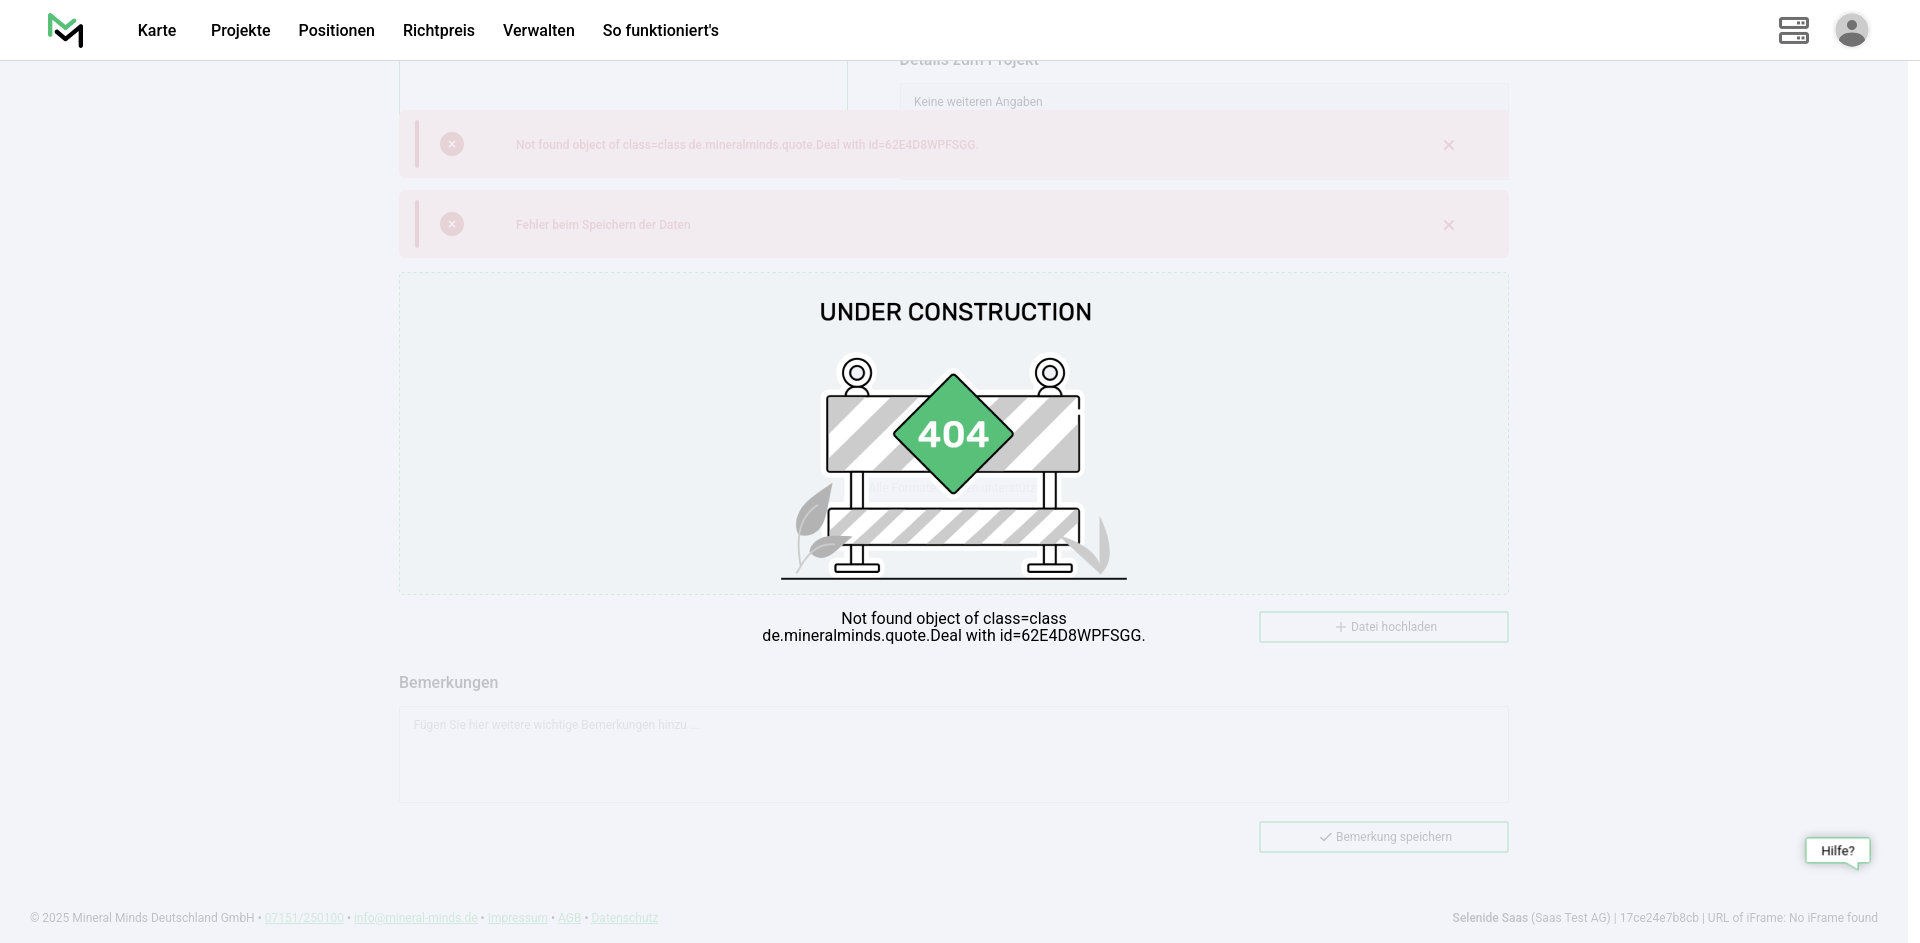Open the Impressum footer link
Viewport: 1920px width, 943px height.
(517, 918)
